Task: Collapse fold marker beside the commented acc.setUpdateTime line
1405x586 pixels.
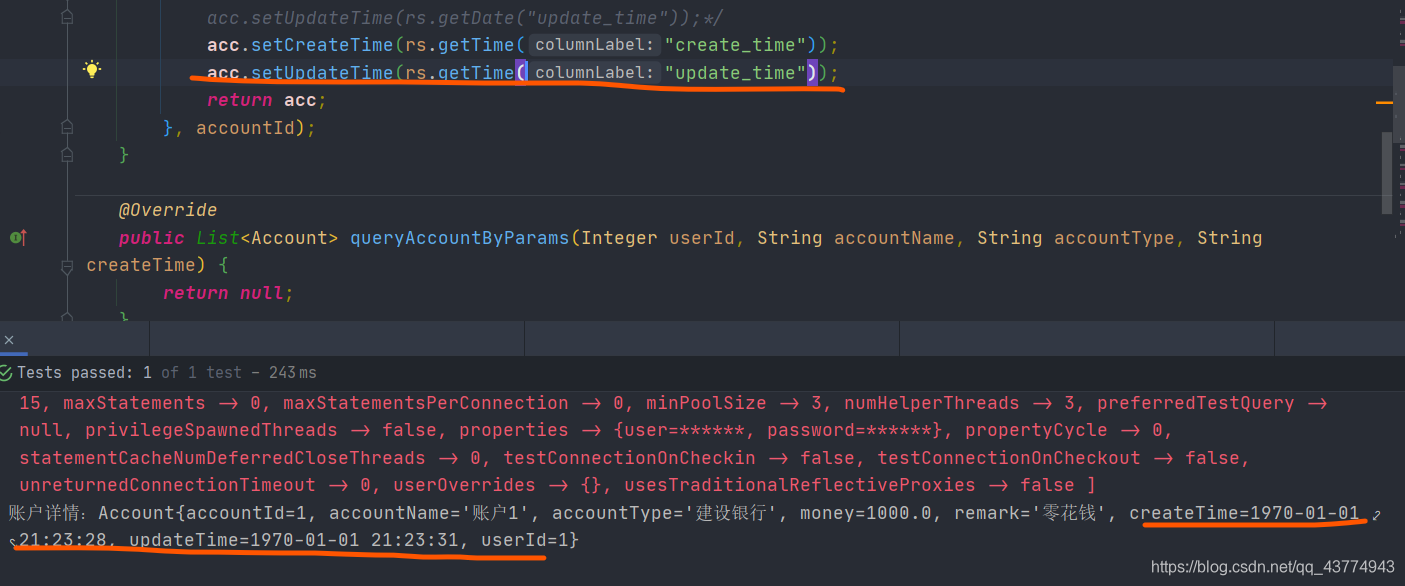Action: pos(67,18)
